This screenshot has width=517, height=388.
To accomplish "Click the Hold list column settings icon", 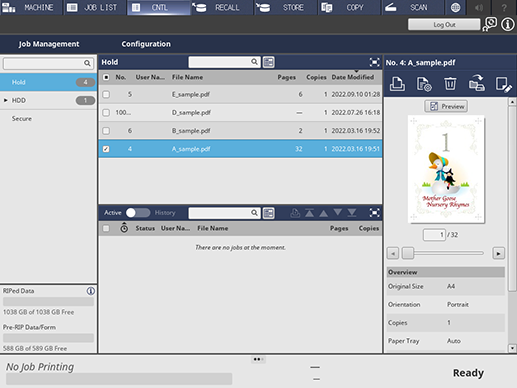I will (x=269, y=62).
